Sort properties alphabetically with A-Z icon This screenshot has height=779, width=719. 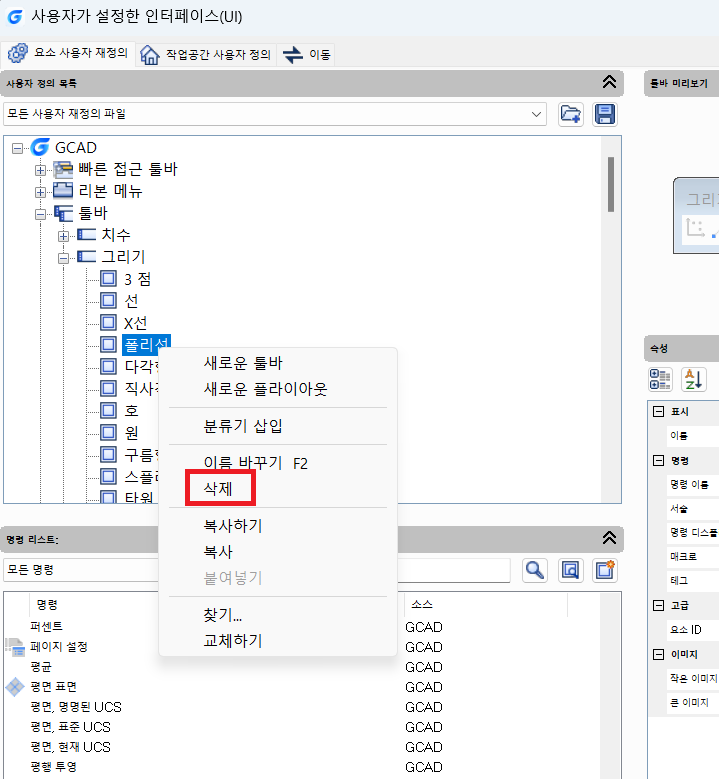[x=693, y=379]
